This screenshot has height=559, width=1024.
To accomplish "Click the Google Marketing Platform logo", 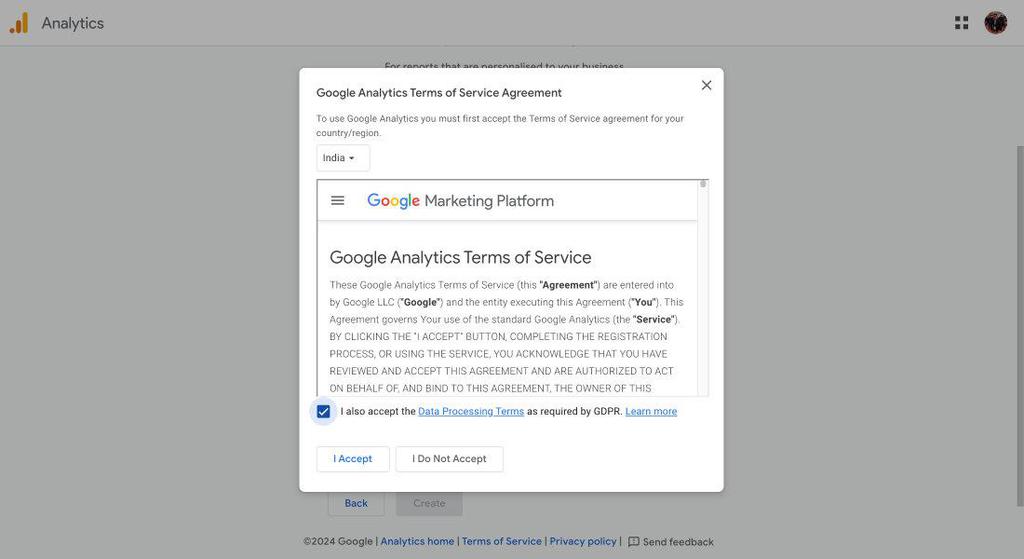I will [460, 200].
